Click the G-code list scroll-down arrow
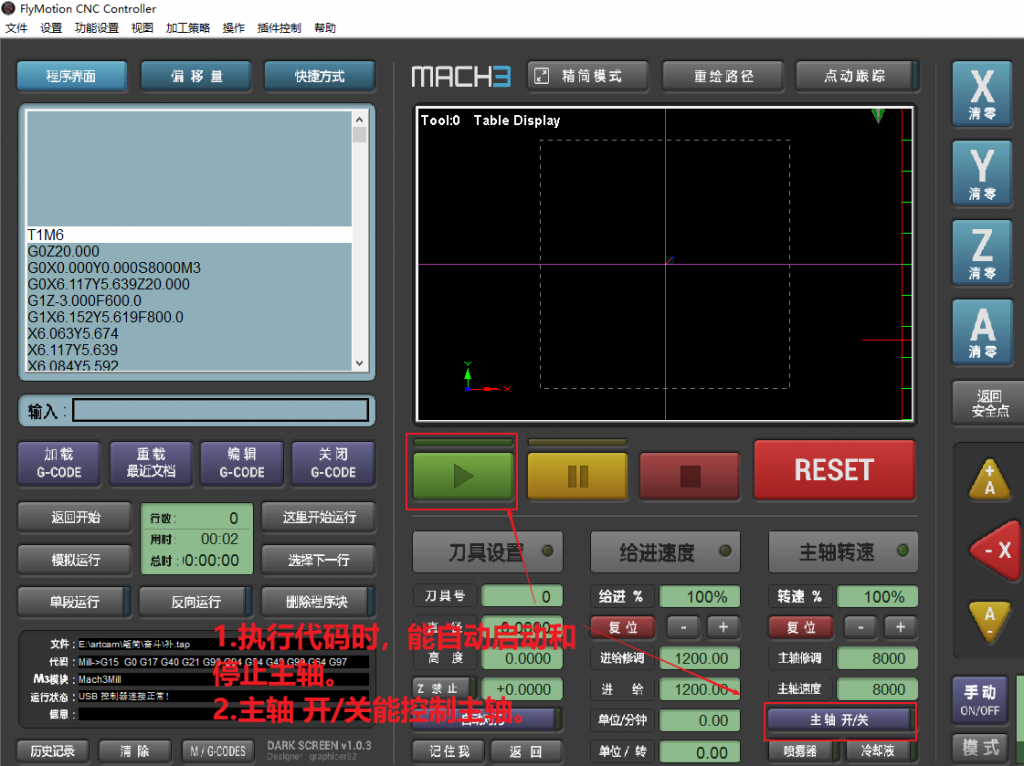Viewport: 1024px width, 766px height. click(359, 363)
